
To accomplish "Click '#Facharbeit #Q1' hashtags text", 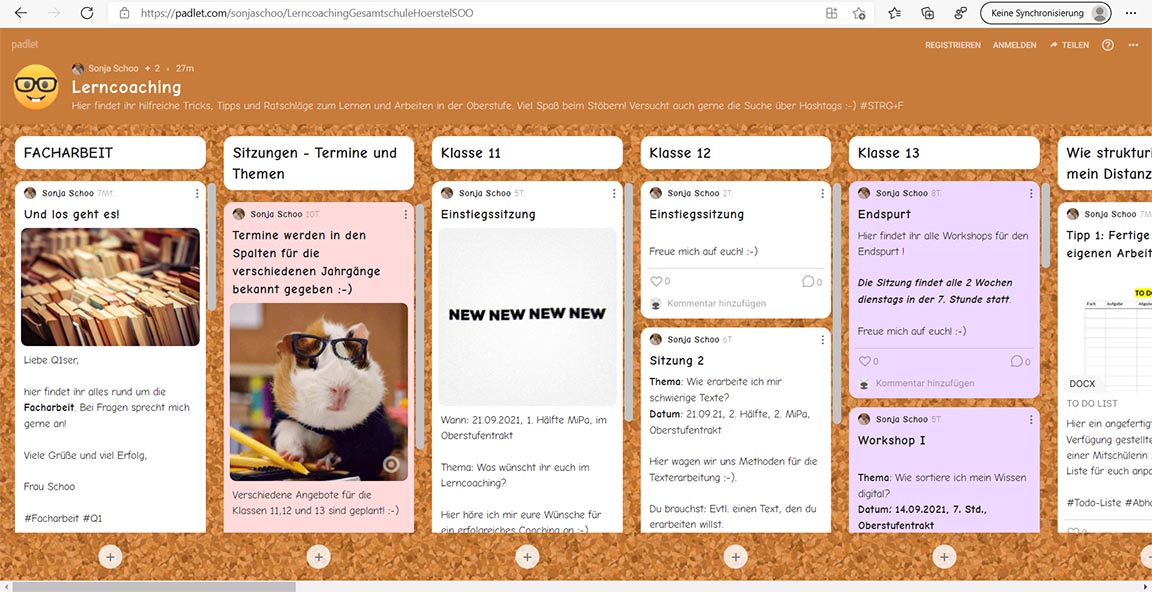I will click(63, 519).
